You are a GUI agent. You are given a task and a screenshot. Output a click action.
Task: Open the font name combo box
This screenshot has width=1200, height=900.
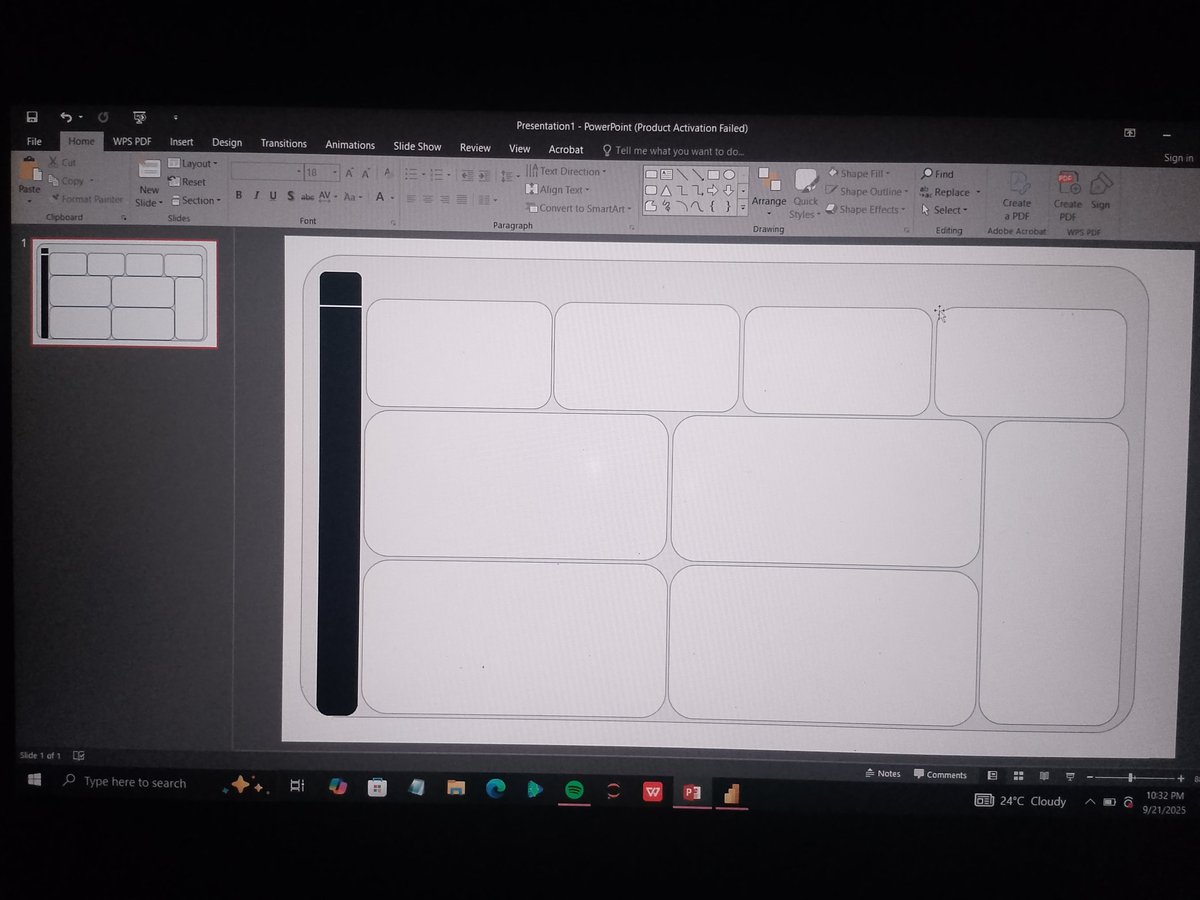coord(267,172)
